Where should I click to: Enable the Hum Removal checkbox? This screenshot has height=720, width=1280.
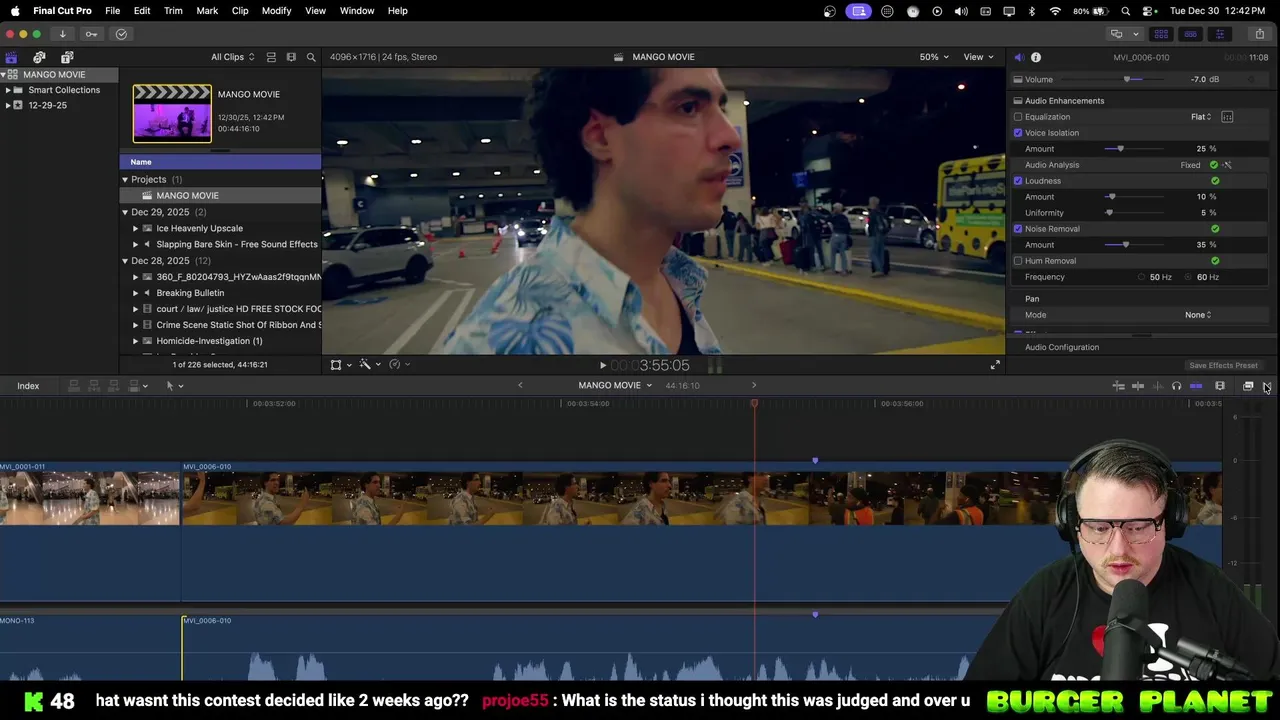click(1018, 261)
